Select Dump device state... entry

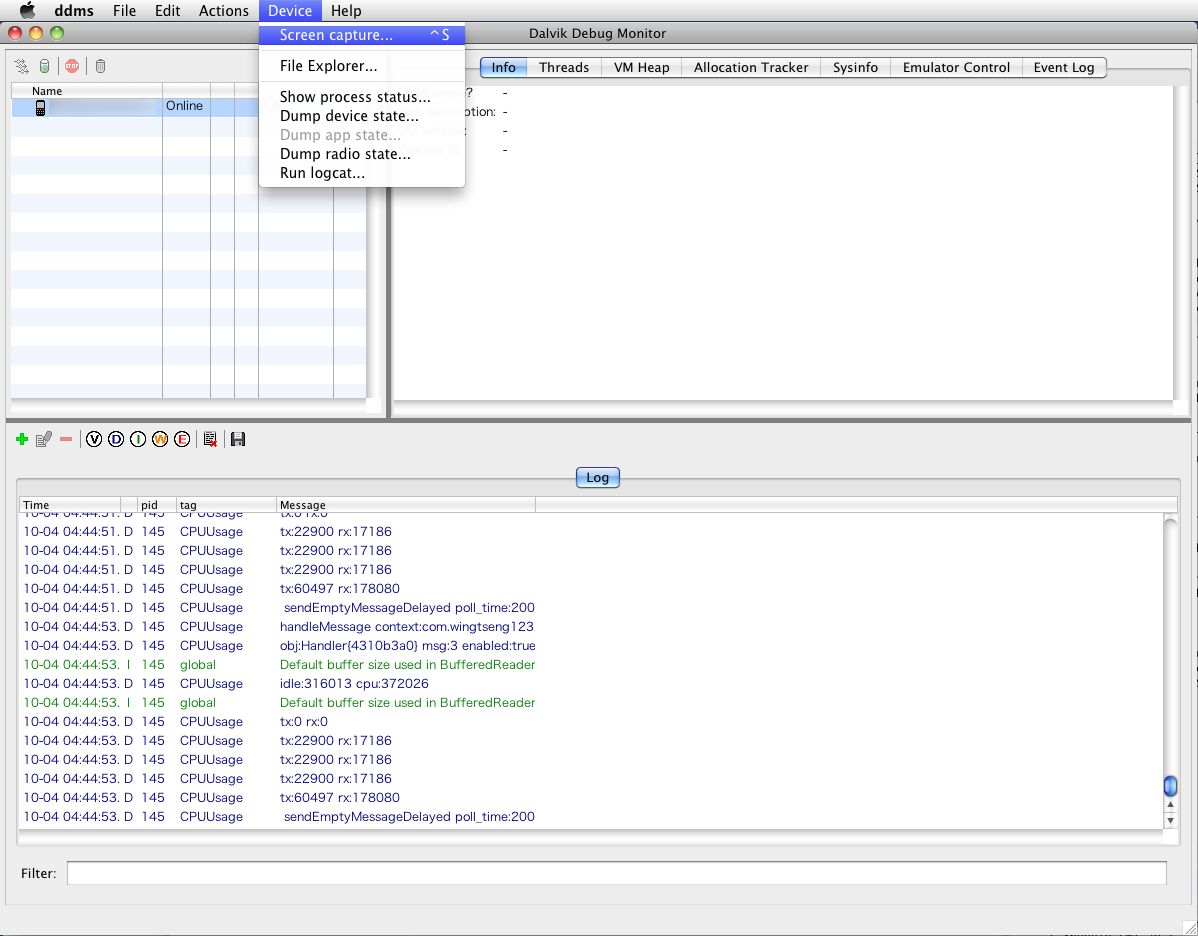362,116
